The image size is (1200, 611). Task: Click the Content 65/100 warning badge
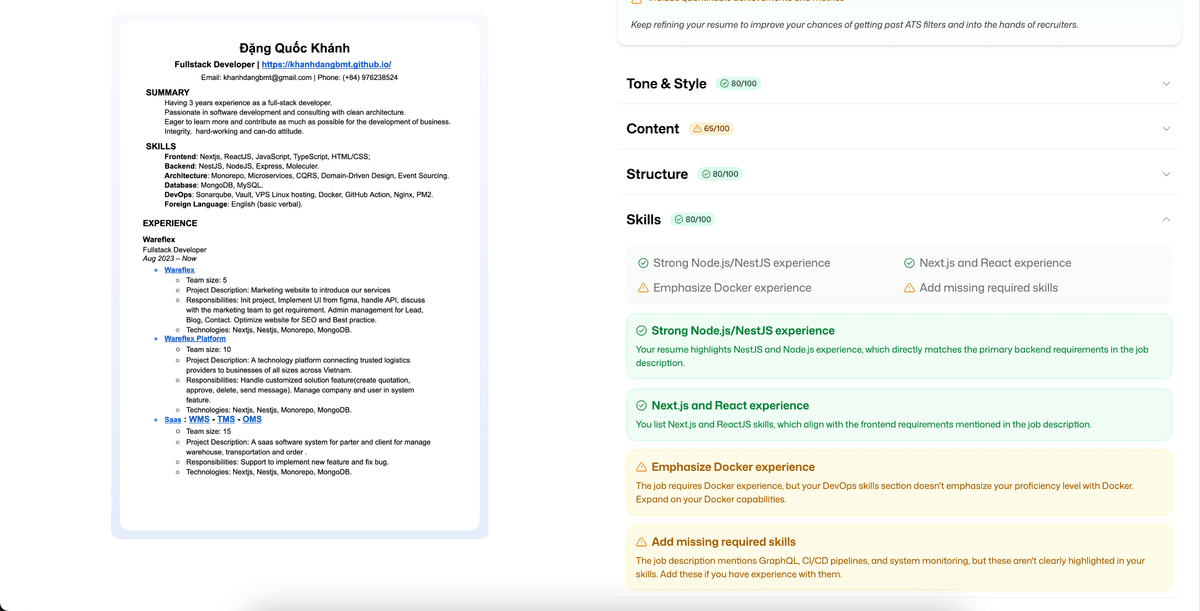(x=710, y=129)
